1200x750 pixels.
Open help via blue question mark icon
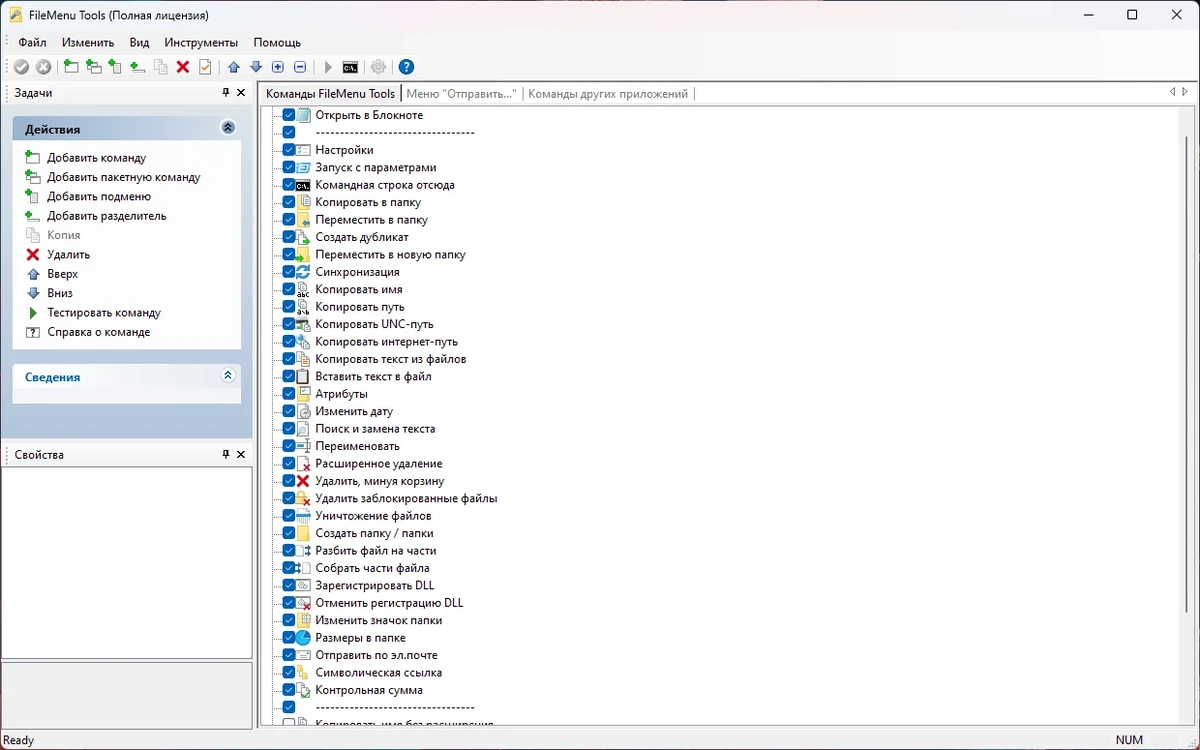pyautogui.click(x=406, y=67)
